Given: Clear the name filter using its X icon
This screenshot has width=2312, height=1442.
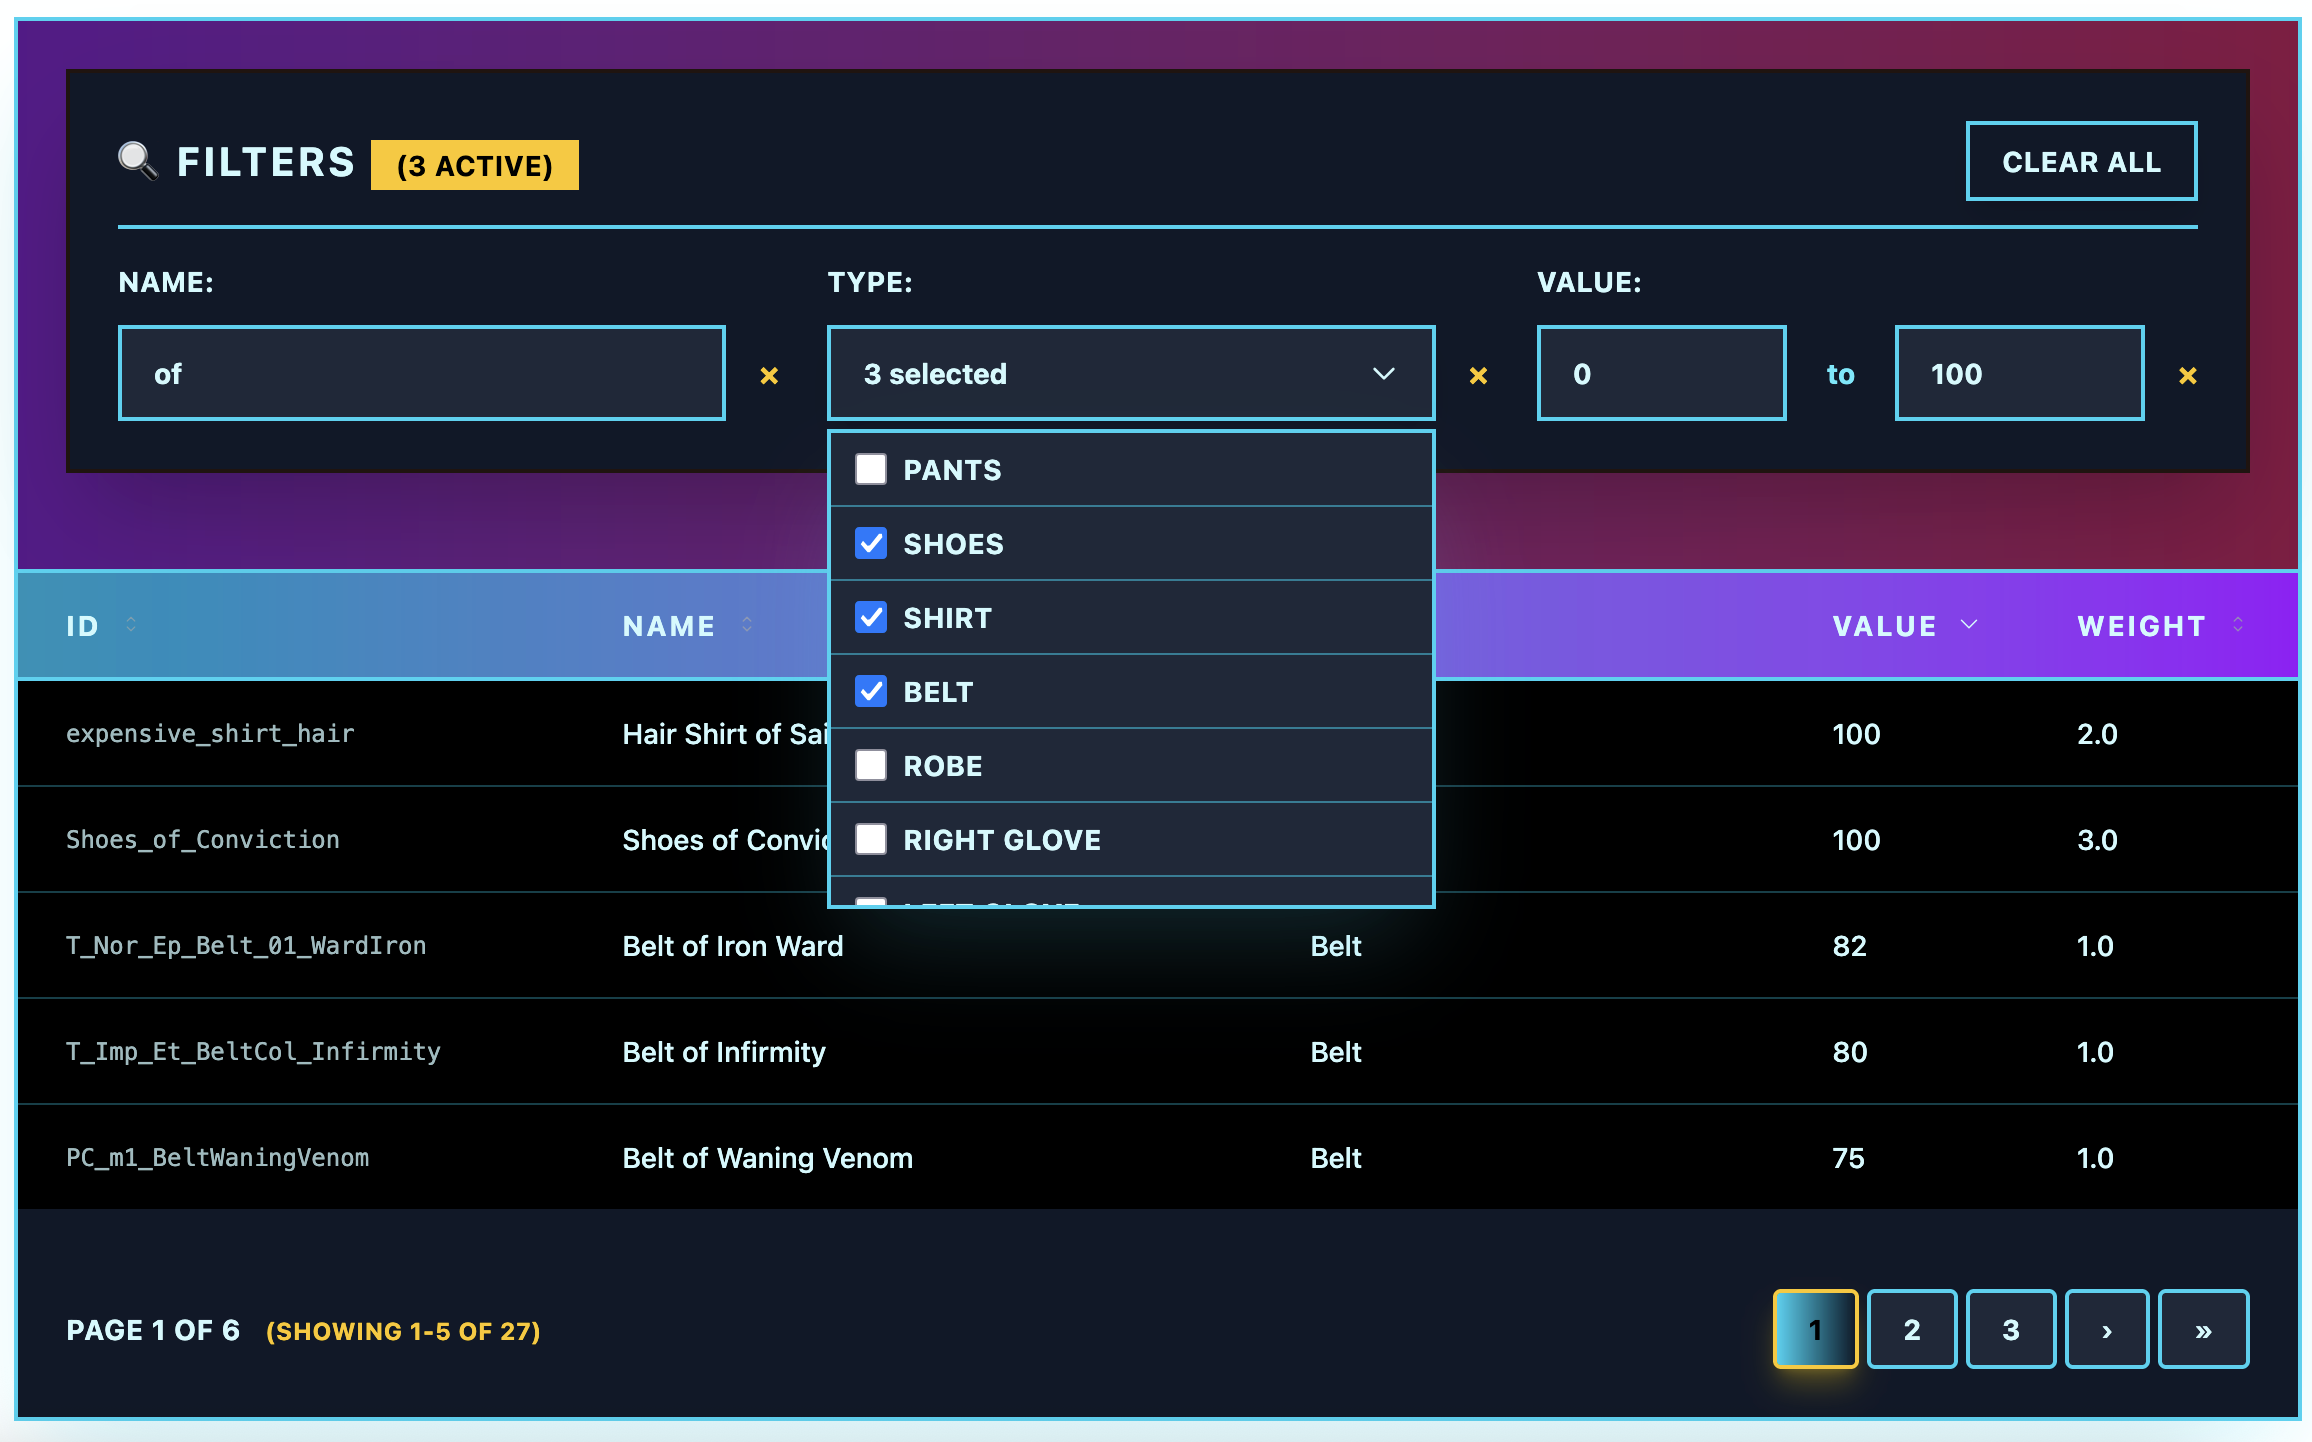Looking at the screenshot, I should point(769,375).
